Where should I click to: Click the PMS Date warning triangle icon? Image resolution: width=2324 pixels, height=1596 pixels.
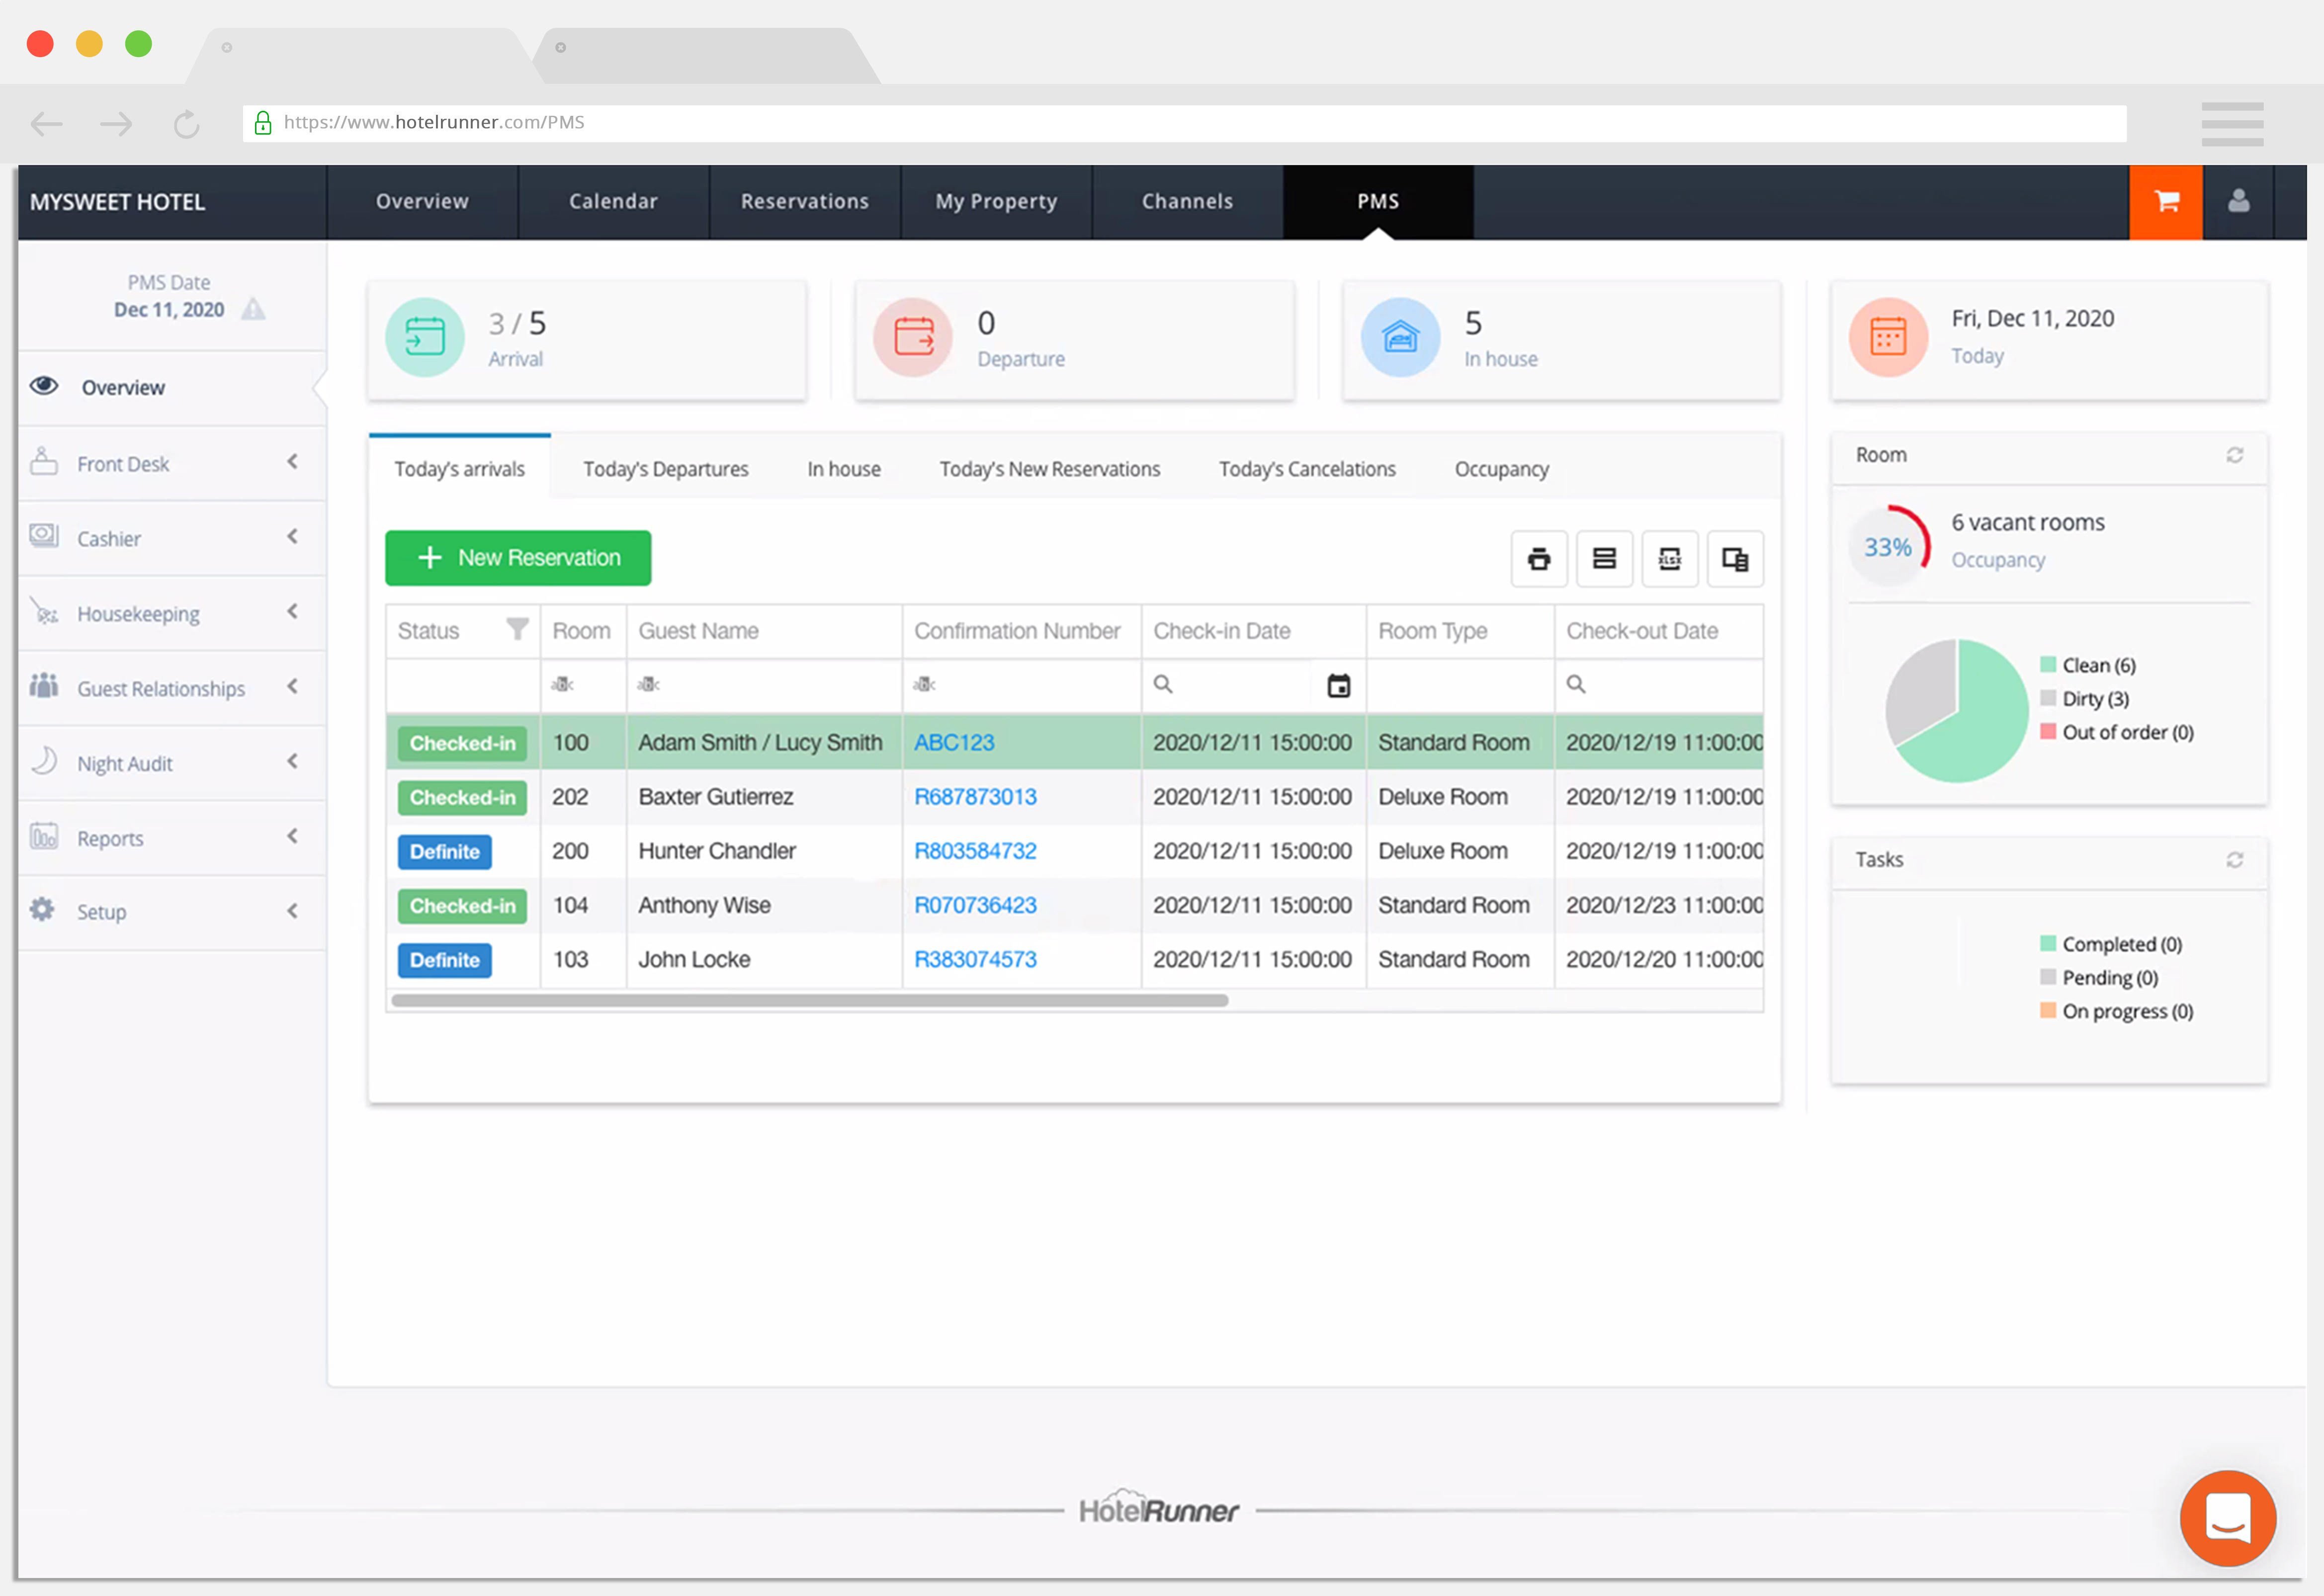tap(254, 309)
